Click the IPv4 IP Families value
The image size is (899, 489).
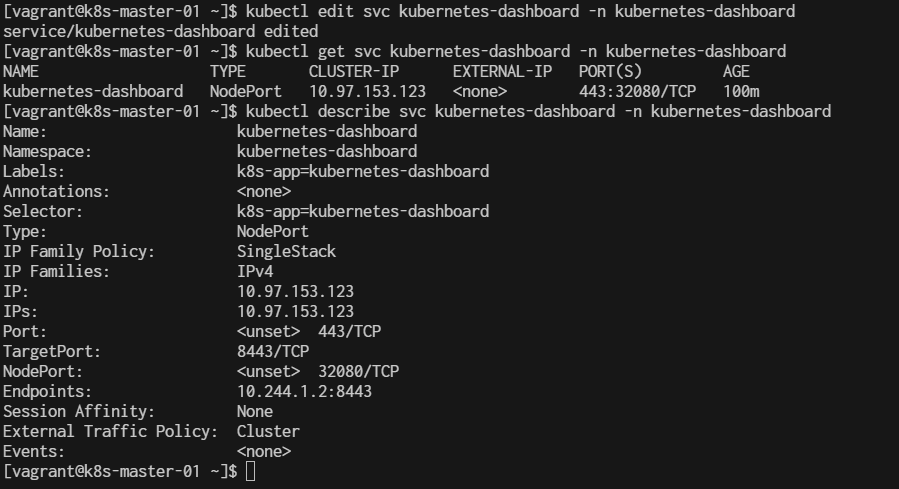(x=255, y=271)
